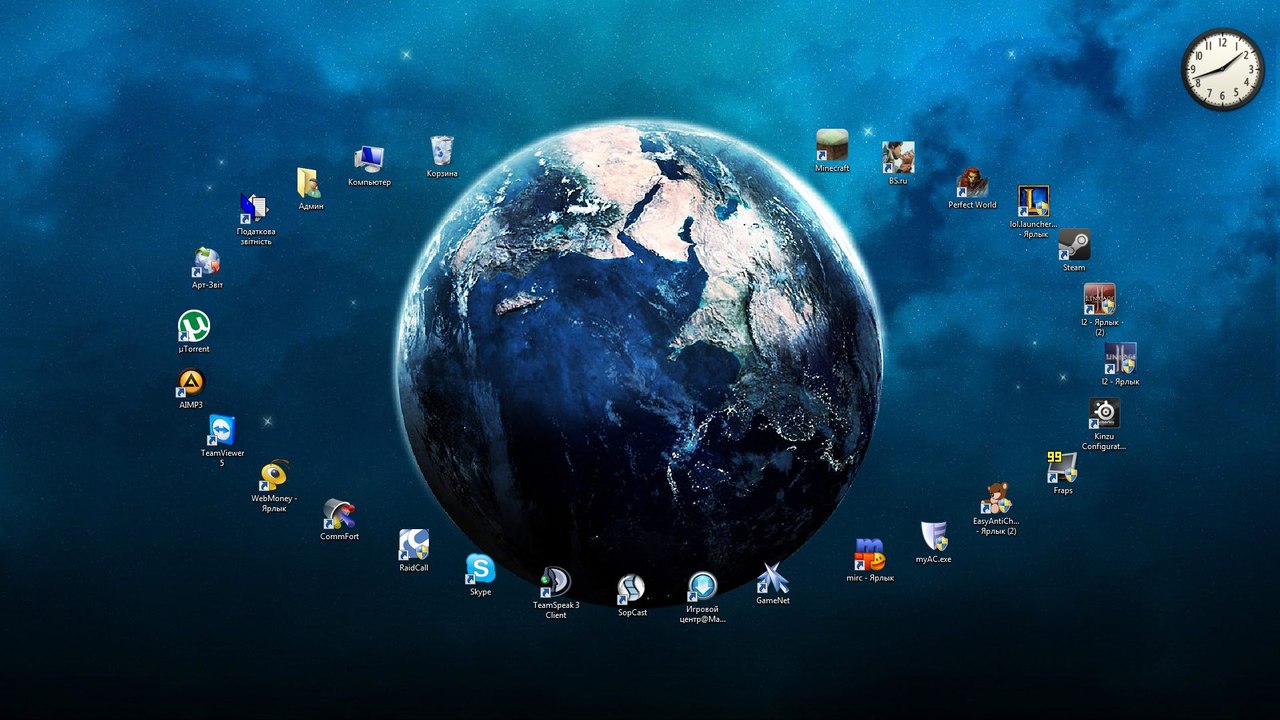Select the myAC.exe shield icon
Image resolution: width=1280 pixels, height=720 pixels.
tap(933, 537)
